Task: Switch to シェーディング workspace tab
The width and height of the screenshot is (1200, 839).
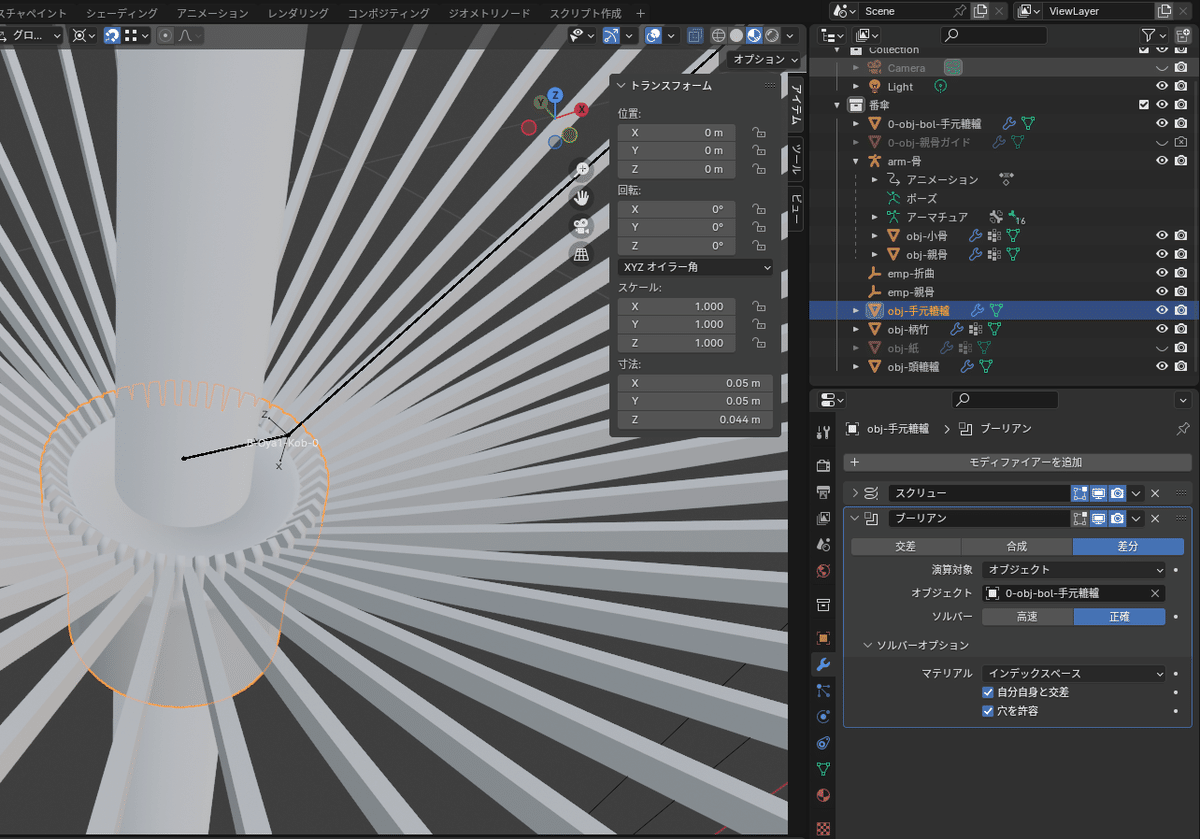Action: 122,13
